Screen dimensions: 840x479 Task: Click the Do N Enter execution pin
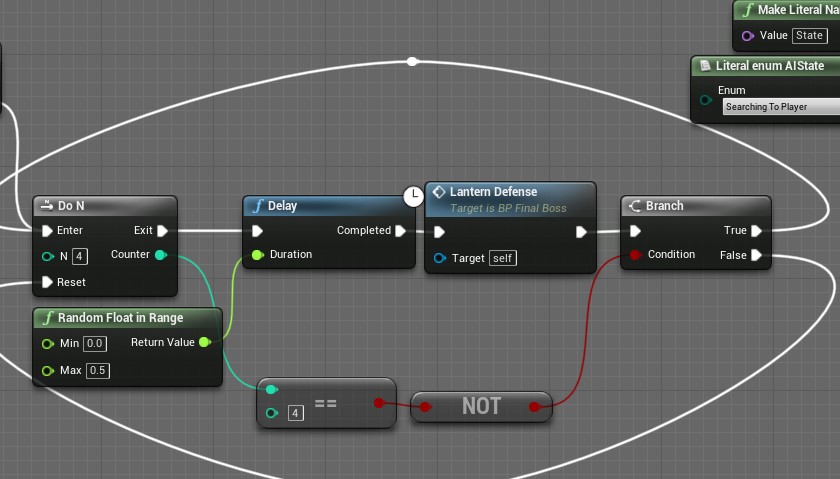47,230
